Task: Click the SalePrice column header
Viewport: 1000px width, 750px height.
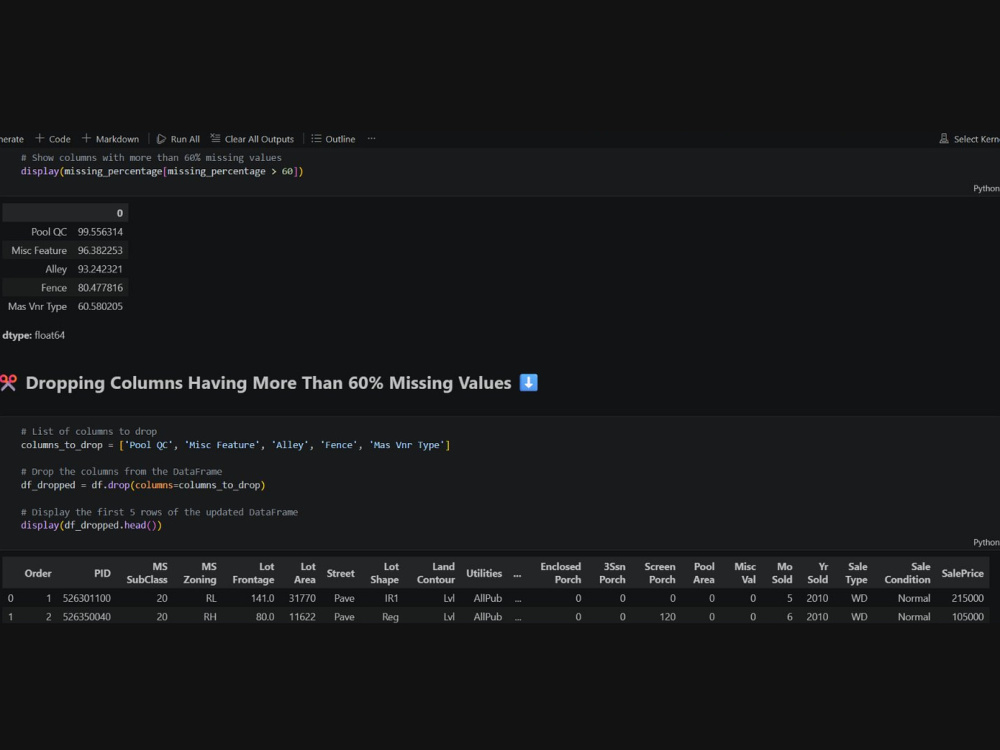Action: click(962, 573)
